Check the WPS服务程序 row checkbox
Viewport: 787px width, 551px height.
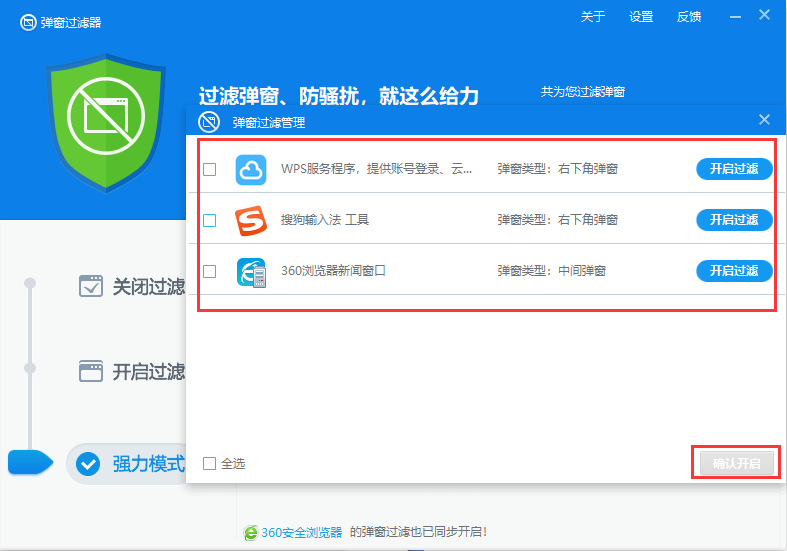(x=210, y=169)
